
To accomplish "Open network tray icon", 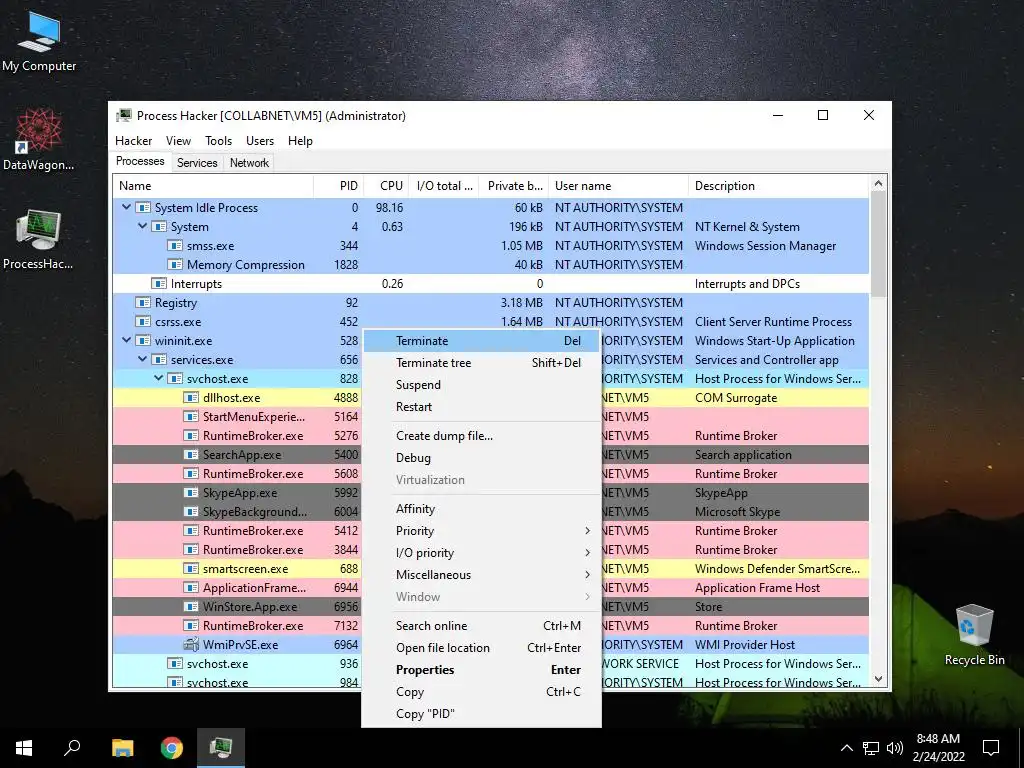I will pyautogui.click(x=871, y=748).
